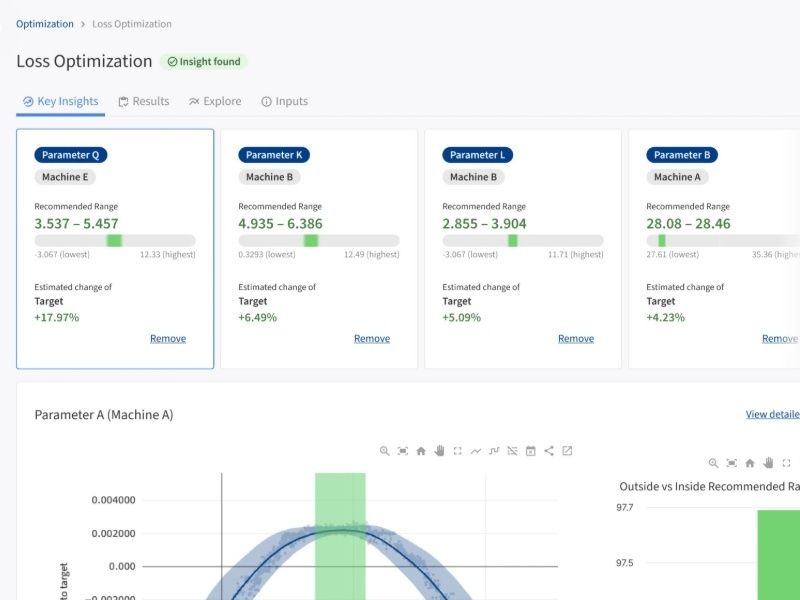Viewport: 800px width, 600px height.
Task: Click box-select icon on Outside vs Inside chart
Action: click(x=786, y=463)
